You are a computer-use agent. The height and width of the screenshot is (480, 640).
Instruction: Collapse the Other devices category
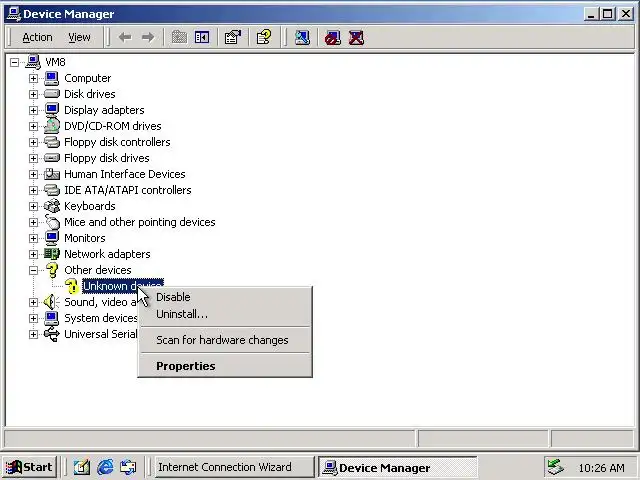pyautogui.click(x=33, y=270)
